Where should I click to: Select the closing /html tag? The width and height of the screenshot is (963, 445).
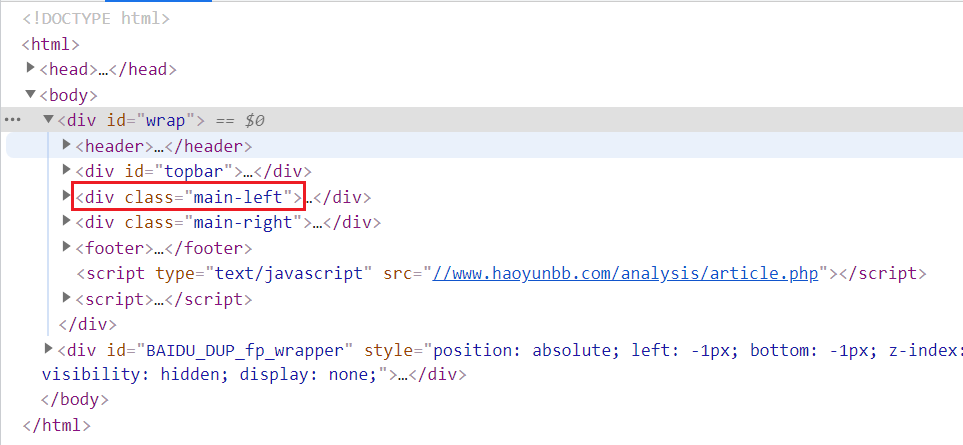pyautogui.click(x=57, y=425)
